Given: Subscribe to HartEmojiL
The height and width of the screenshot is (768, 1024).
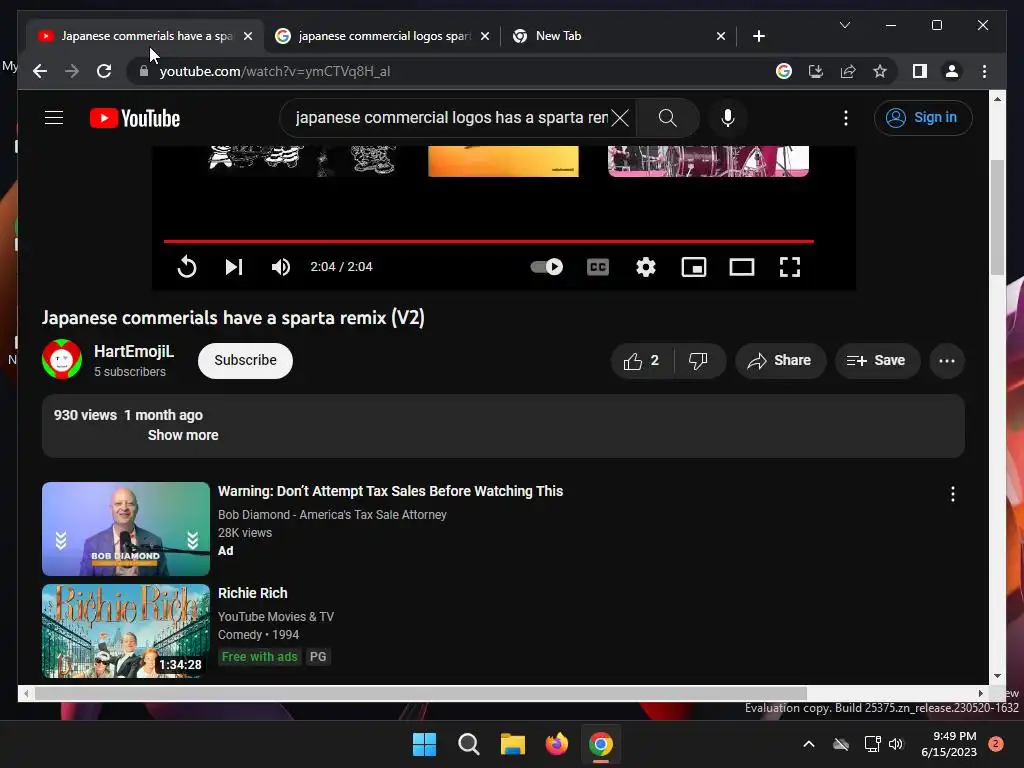Looking at the screenshot, I should (x=245, y=360).
